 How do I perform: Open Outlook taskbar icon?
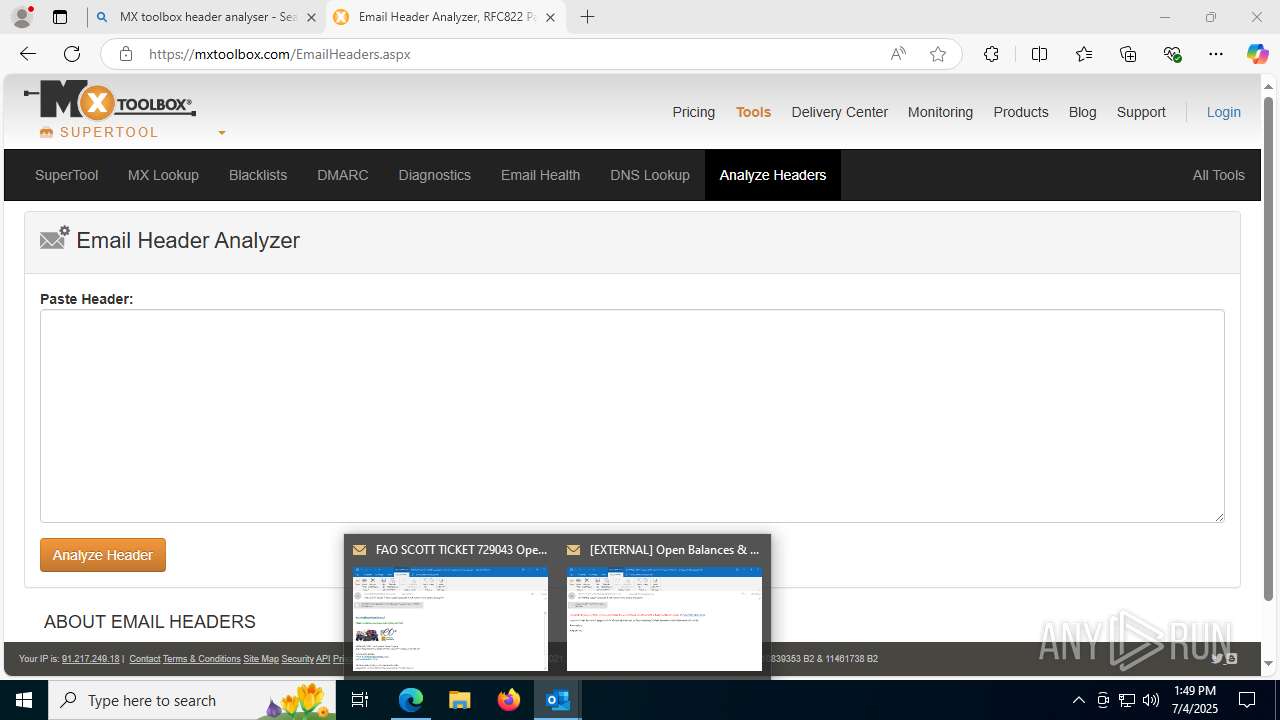(x=558, y=700)
